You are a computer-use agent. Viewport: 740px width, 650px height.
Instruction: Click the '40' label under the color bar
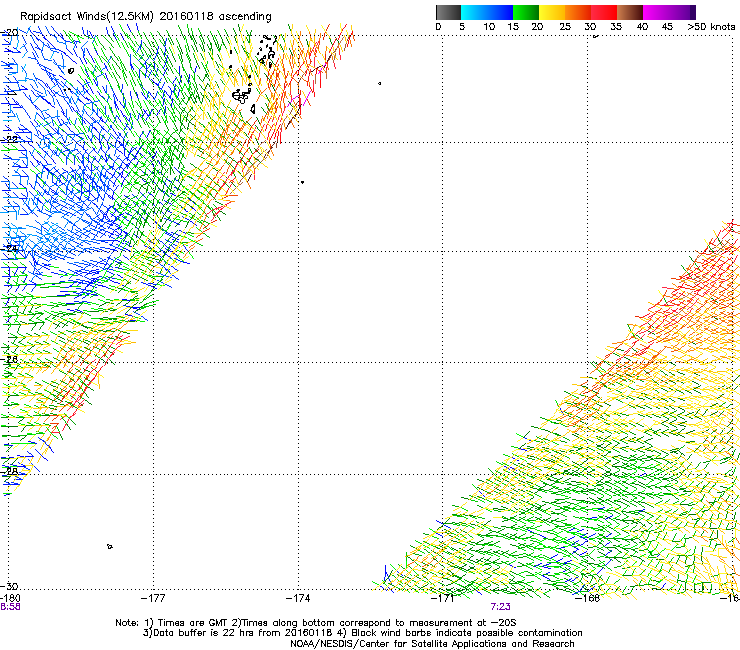tap(642, 27)
